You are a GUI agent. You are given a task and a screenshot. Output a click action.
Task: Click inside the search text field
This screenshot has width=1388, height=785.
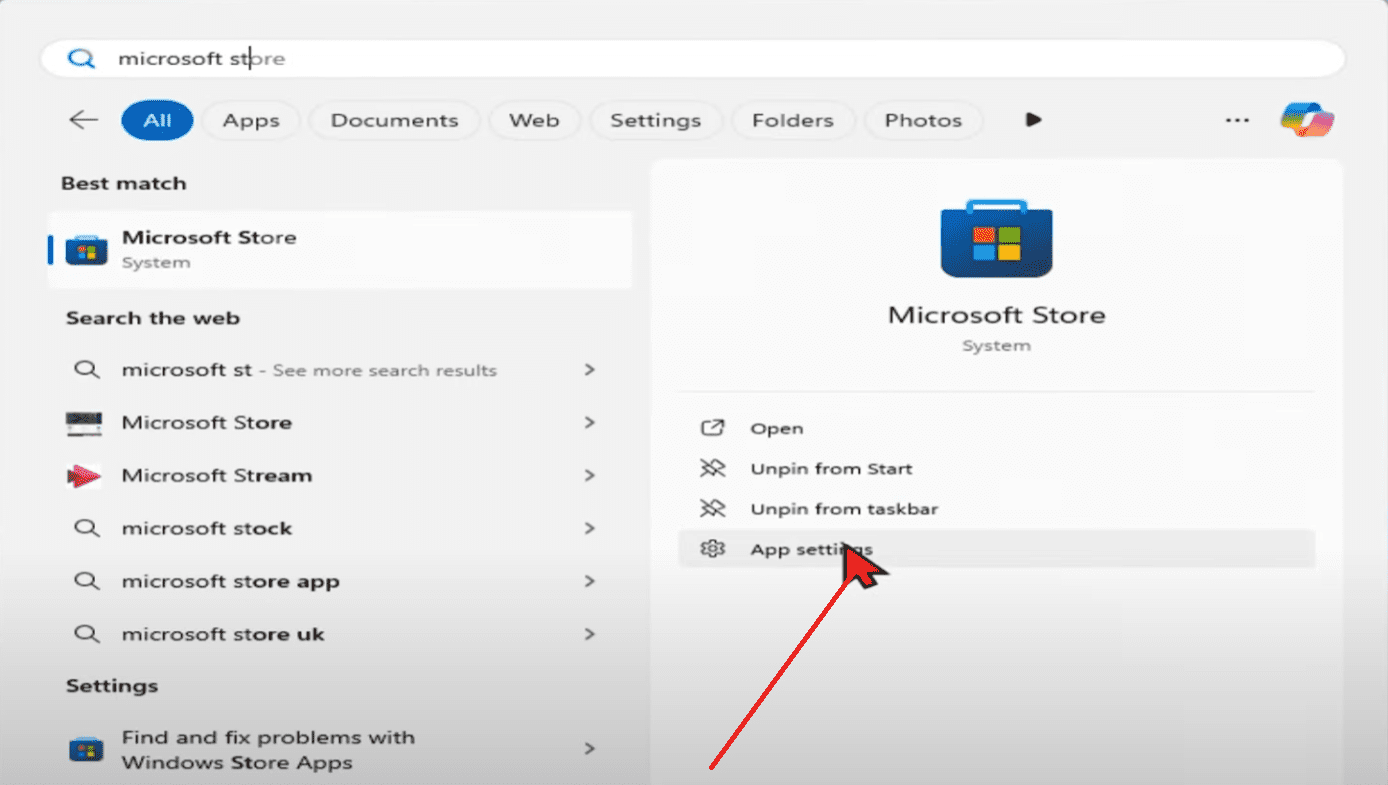692,58
